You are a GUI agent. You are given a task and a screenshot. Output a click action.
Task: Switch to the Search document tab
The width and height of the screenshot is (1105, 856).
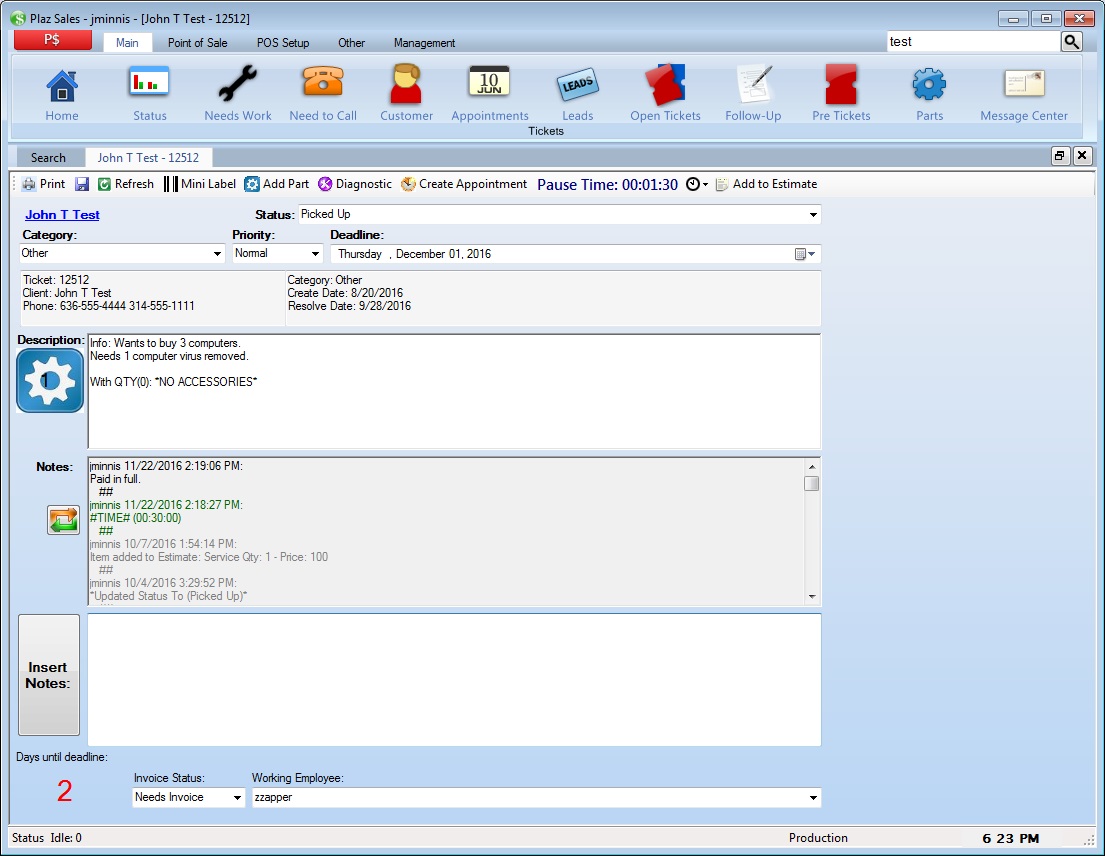[x=48, y=158]
